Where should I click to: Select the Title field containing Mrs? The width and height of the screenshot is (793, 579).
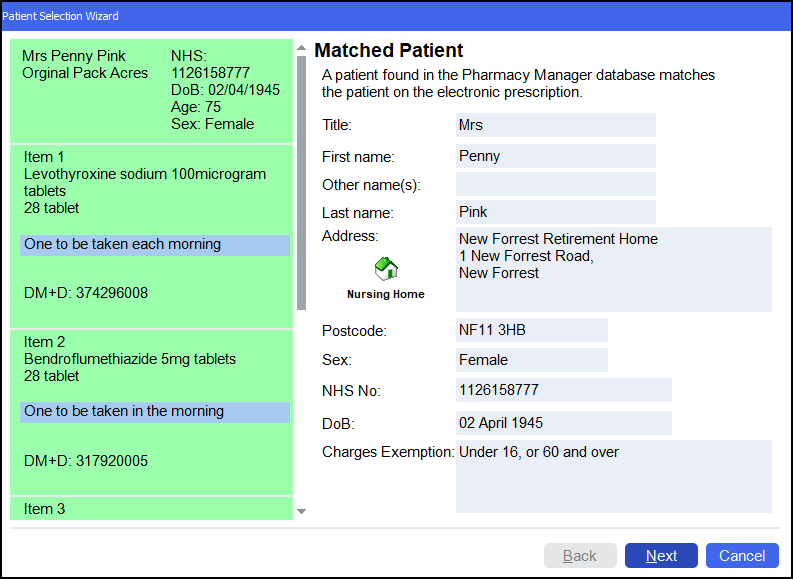click(555, 125)
